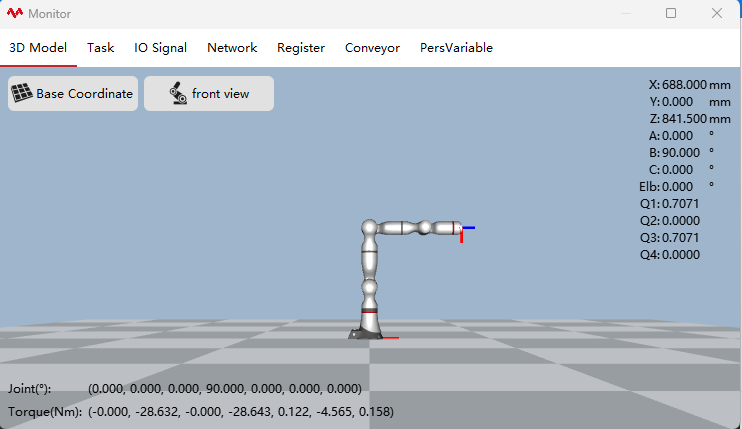The height and width of the screenshot is (429, 742).
Task: Switch to the Task tab
Action: pos(100,48)
